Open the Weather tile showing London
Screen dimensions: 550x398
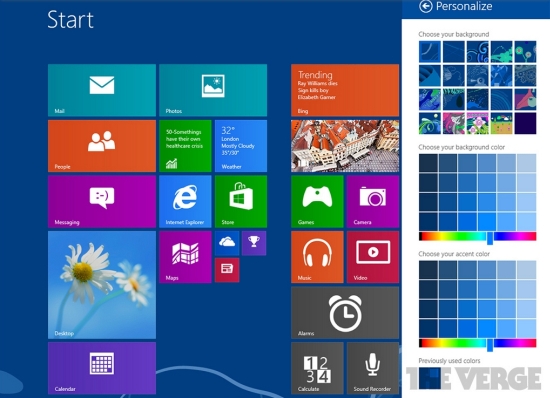(x=241, y=146)
